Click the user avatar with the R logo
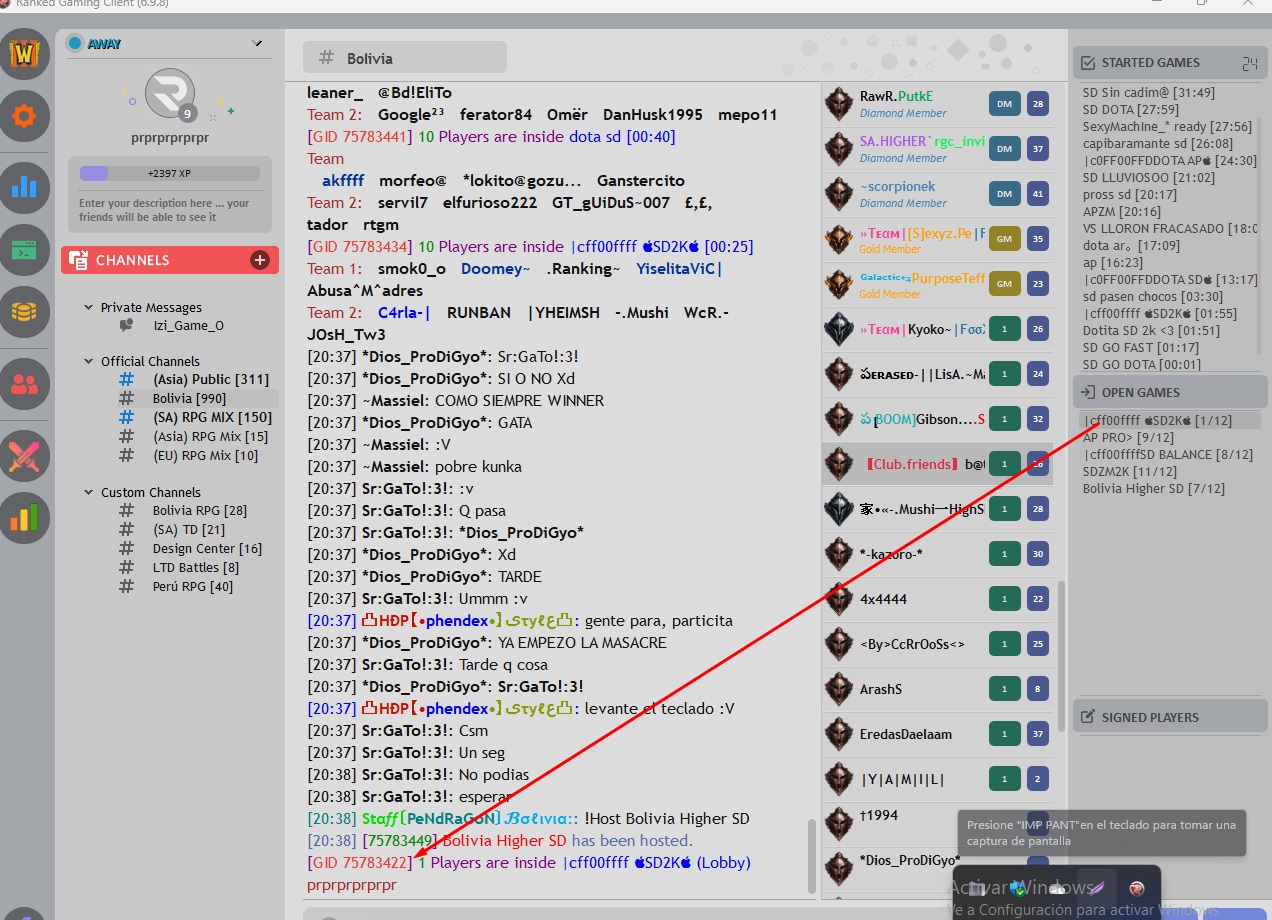This screenshot has height=920, width=1272. [x=170, y=95]
